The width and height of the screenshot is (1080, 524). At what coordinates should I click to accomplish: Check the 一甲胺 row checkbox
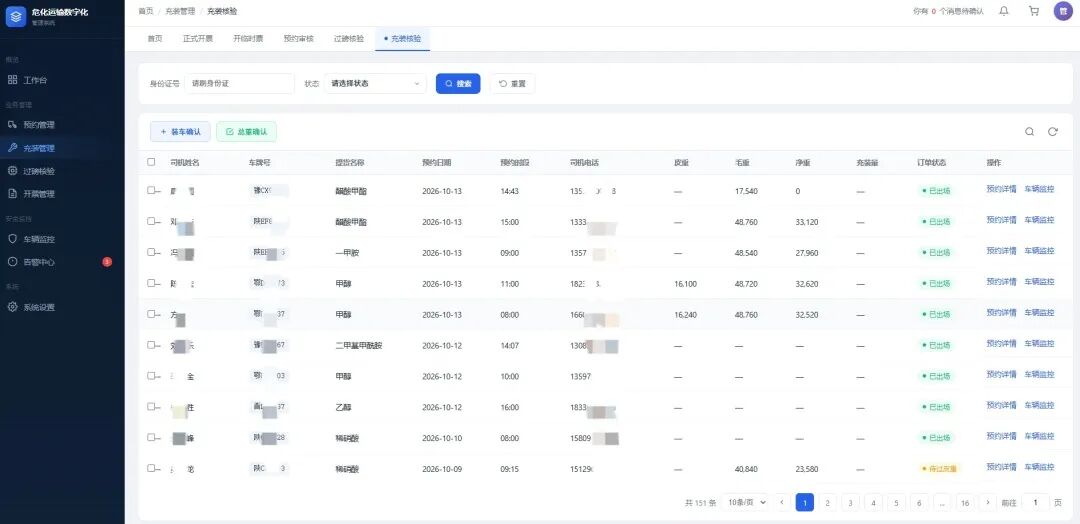(151, 252)
